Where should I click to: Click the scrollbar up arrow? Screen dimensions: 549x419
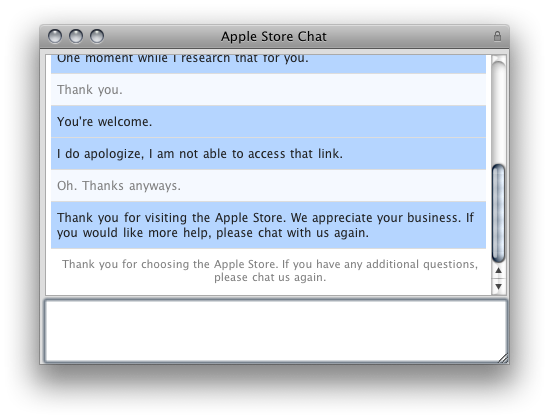click(499, 271)
